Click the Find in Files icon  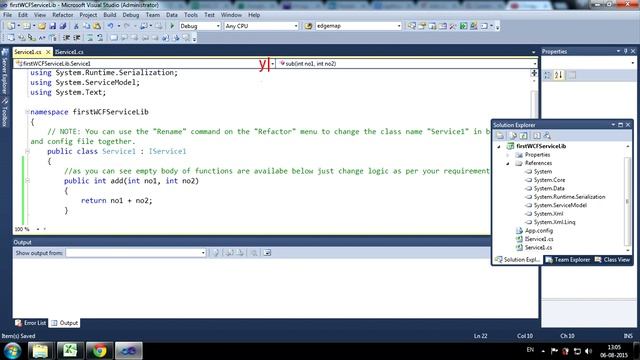[308, 26]
